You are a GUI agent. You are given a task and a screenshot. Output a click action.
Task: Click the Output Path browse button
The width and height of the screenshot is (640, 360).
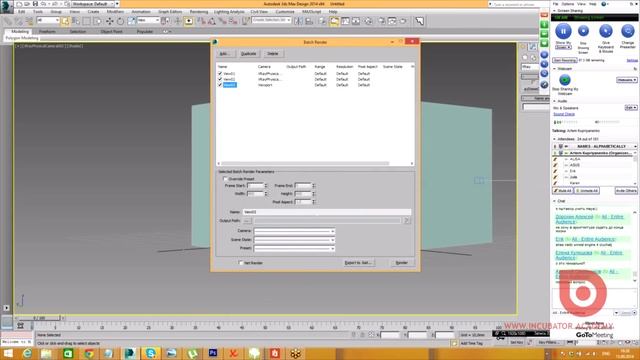[247, 221]
